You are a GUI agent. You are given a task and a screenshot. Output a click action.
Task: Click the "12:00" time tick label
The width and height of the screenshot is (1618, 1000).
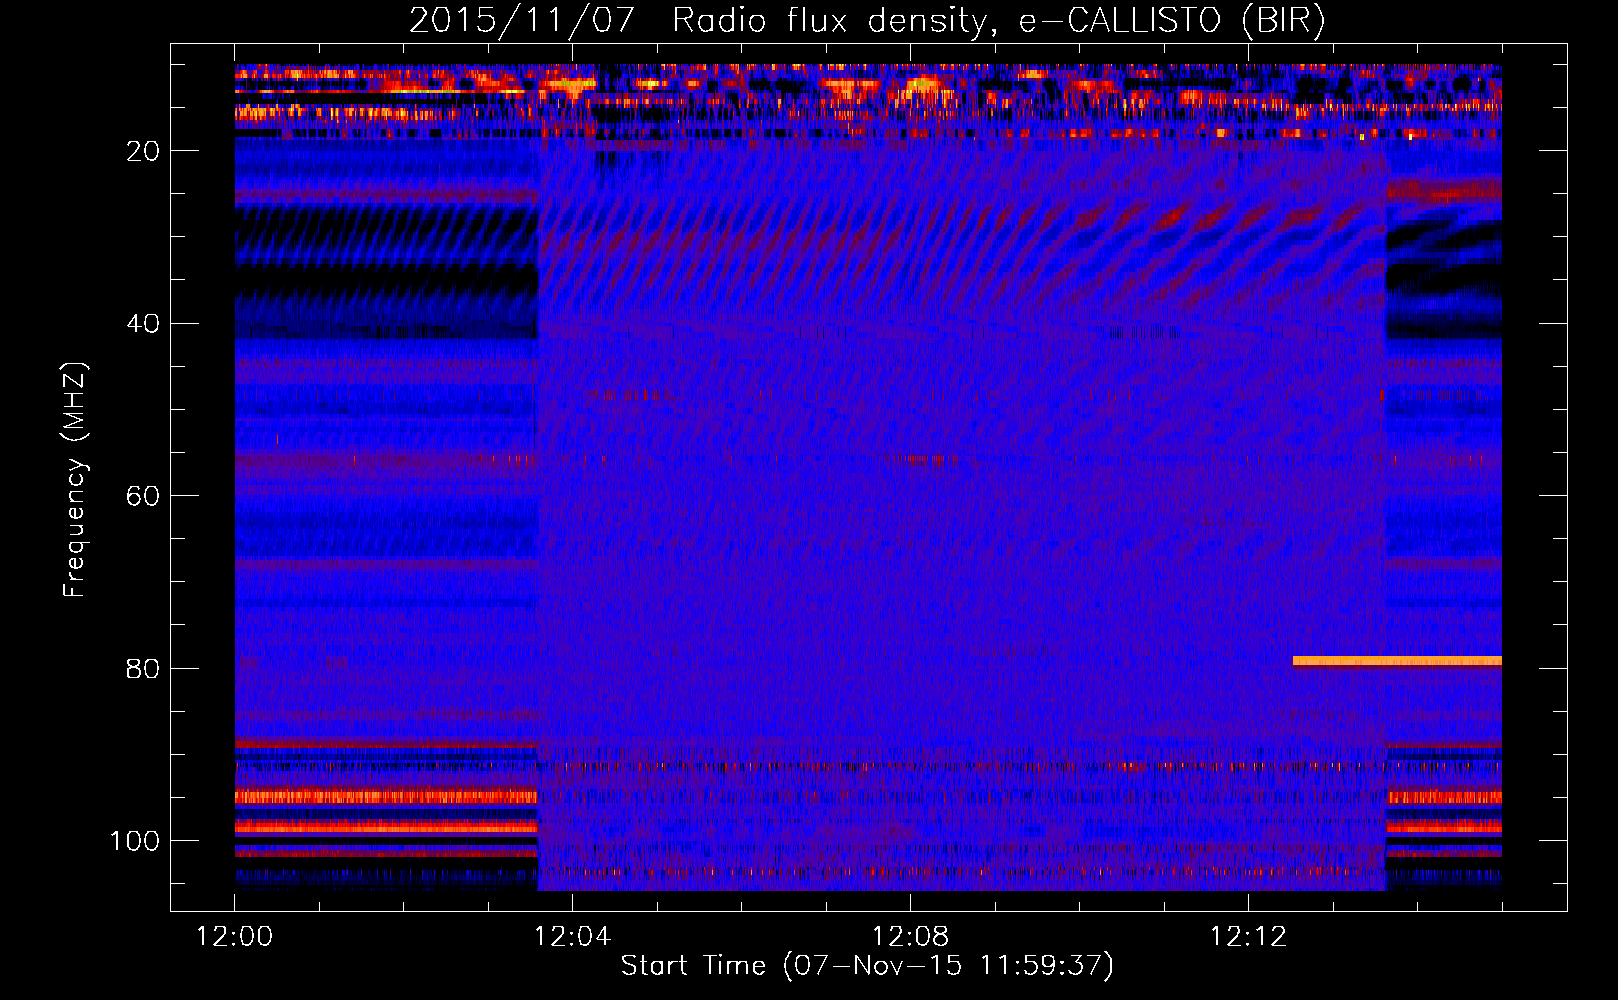click(x=234, y=937)
